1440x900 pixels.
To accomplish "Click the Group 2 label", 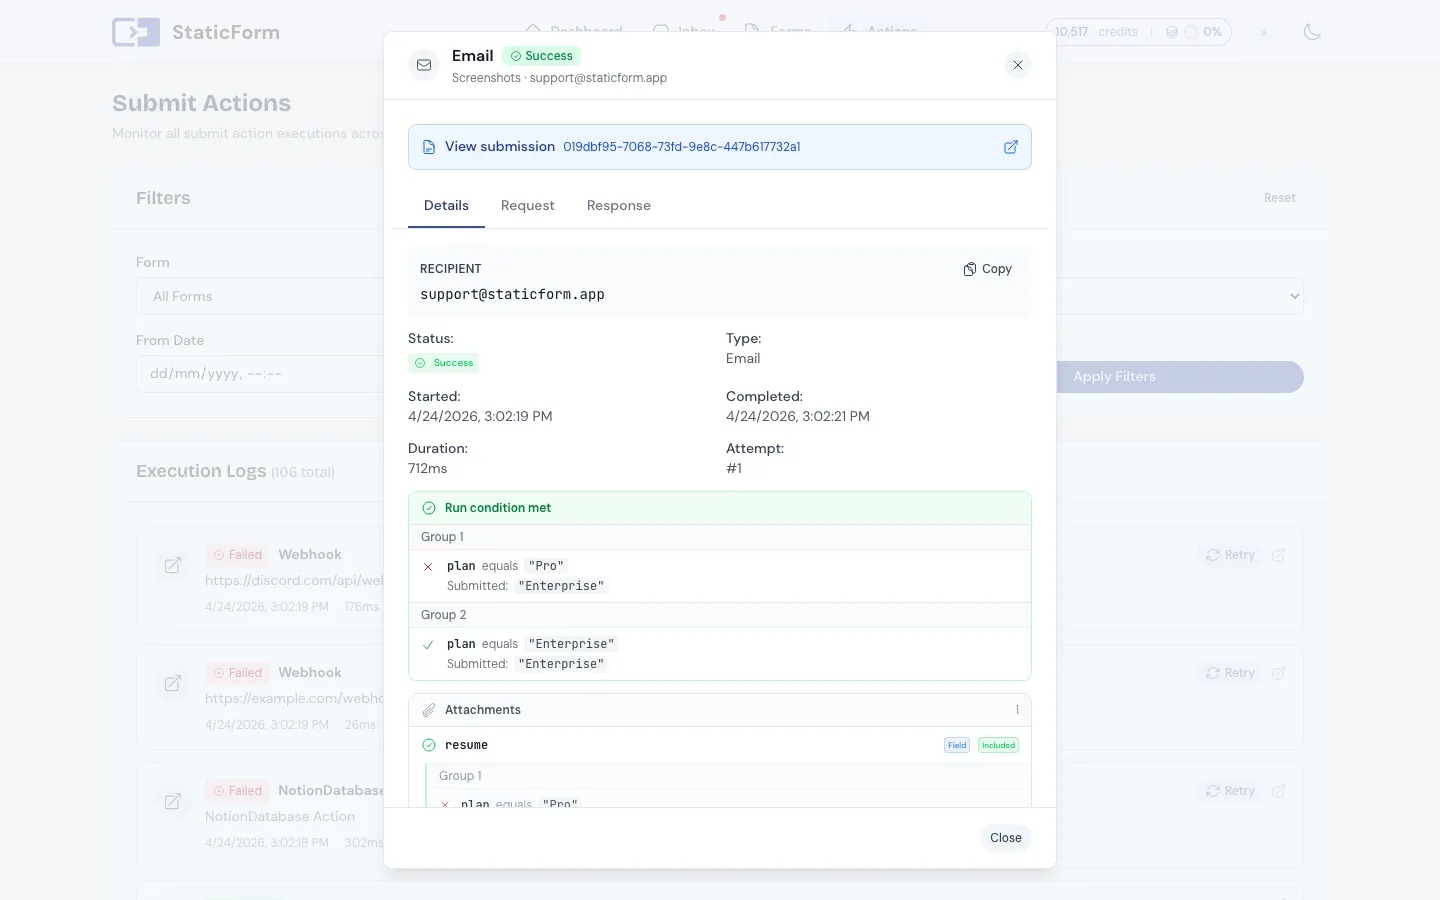I will [443, 615].
